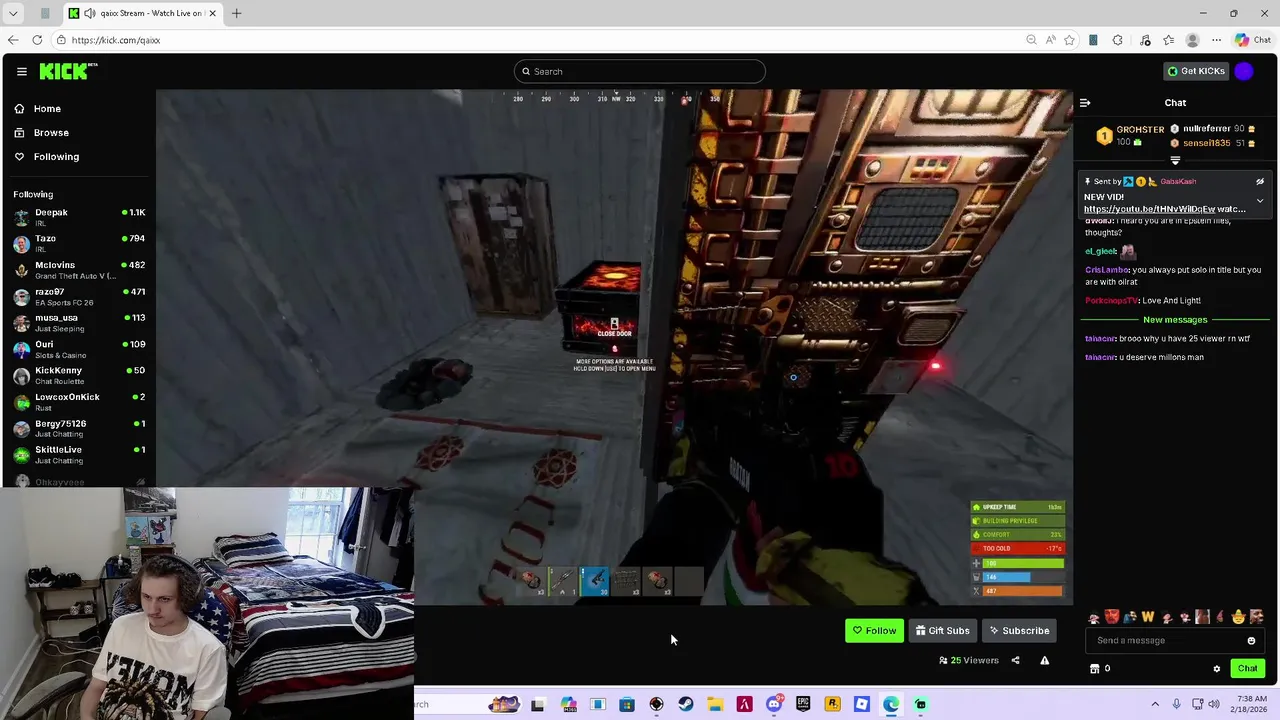Click the browser refresh button
Viewport: 1280px width, 720px height.
click(37, 40)
